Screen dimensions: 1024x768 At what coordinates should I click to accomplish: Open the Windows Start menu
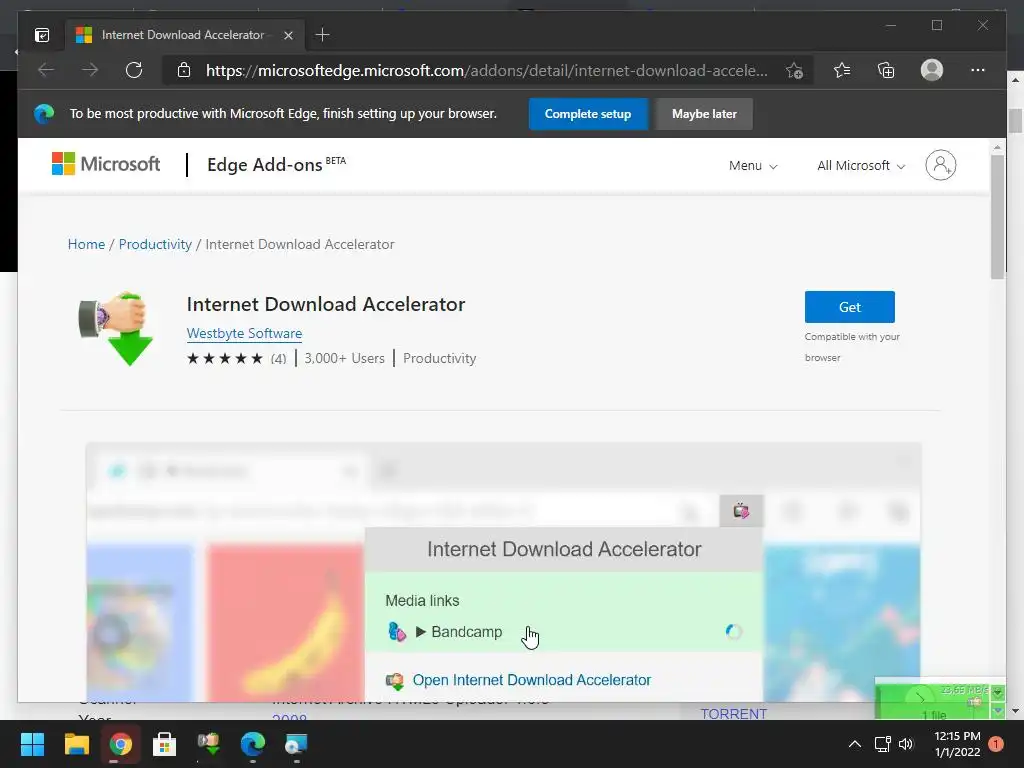pyautogui.click(x=32, y=744)
